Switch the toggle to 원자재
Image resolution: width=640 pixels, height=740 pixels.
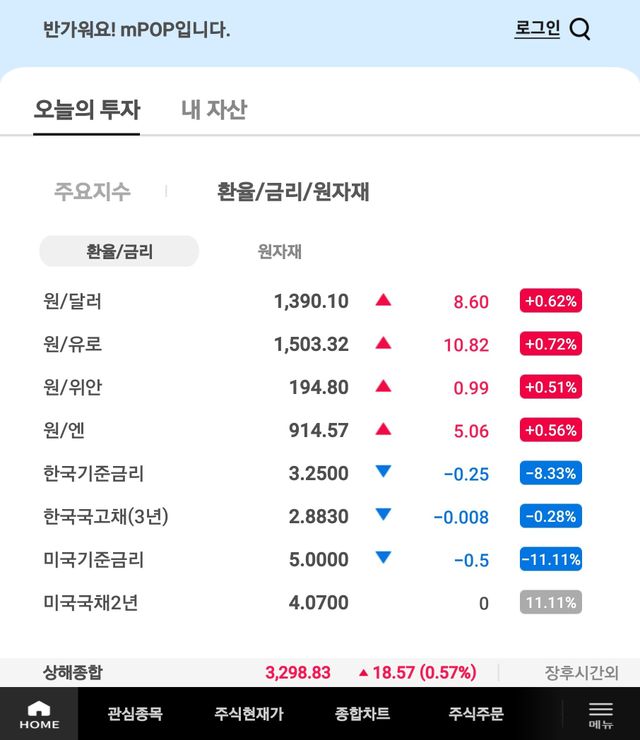click(x=279, y=251)
